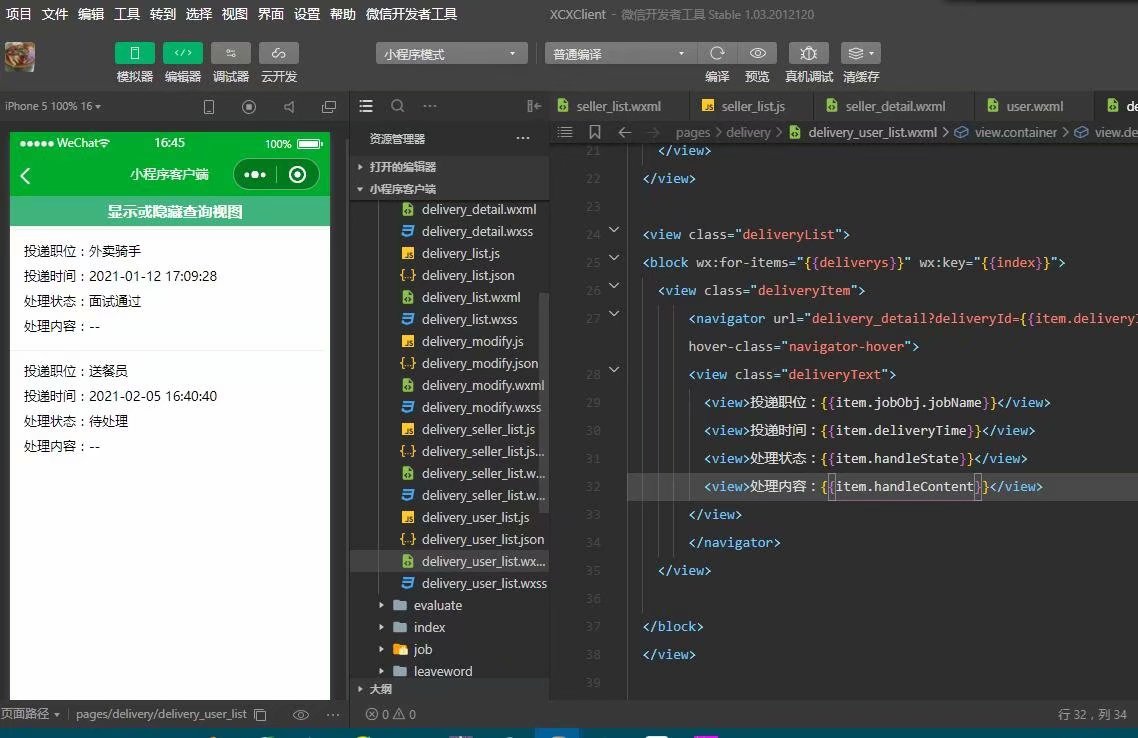Open the 文件 menu
Viewport: 1138px width, 738px height.
[54, 14]
